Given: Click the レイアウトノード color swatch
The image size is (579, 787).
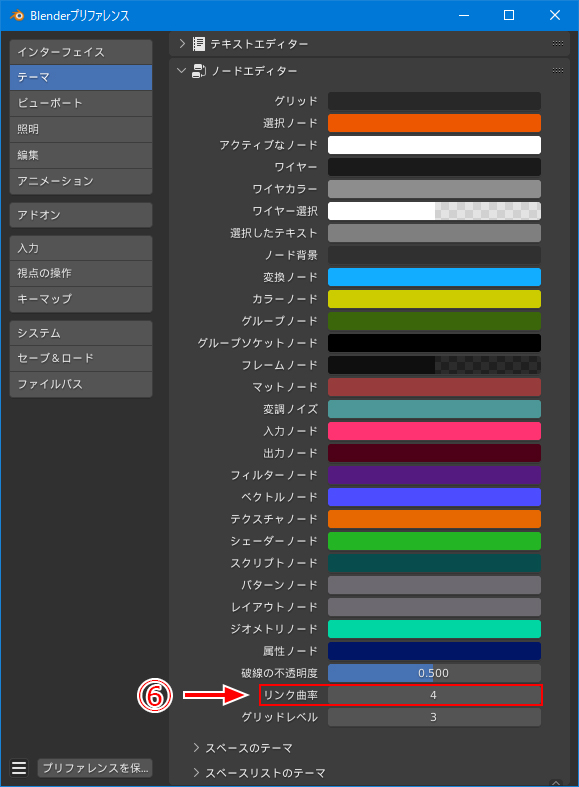Looking at the screenshot, I should click(435, 607).
